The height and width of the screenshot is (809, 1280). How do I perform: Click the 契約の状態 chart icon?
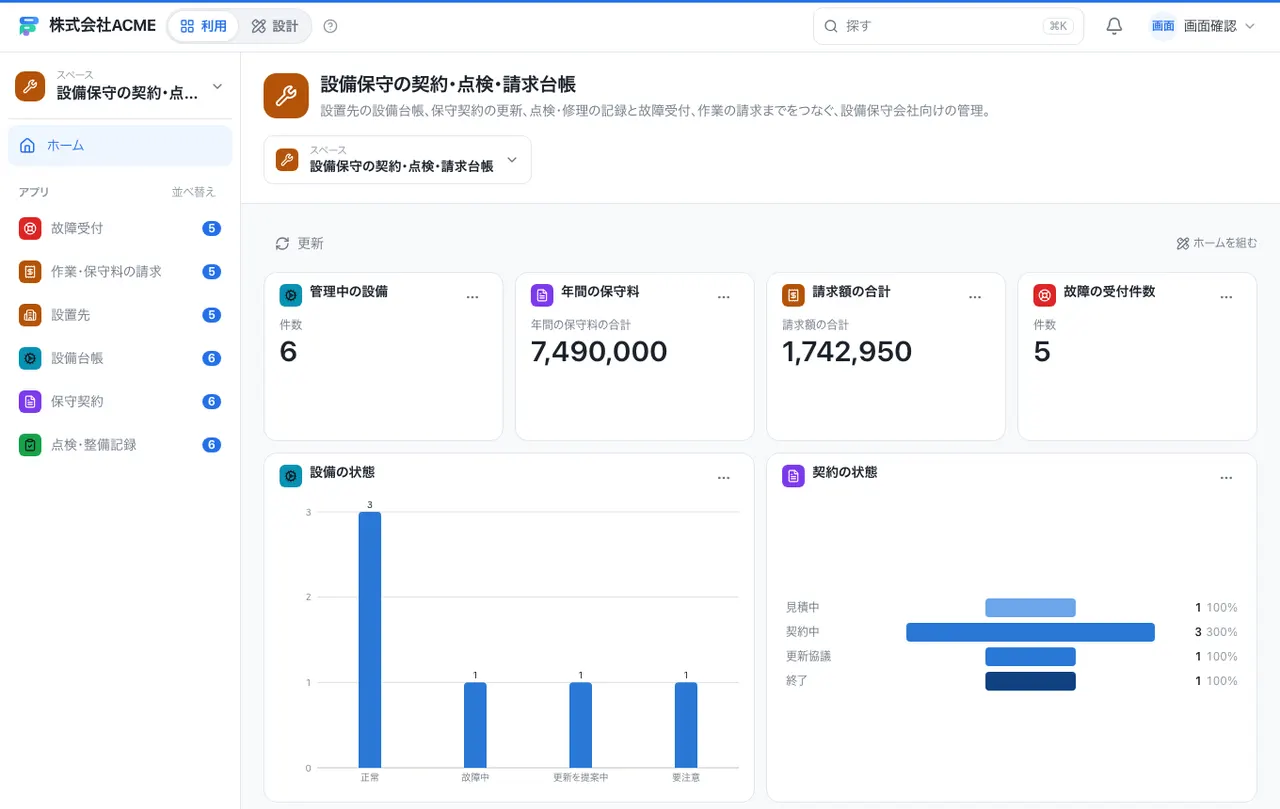[x=793, y=476]
